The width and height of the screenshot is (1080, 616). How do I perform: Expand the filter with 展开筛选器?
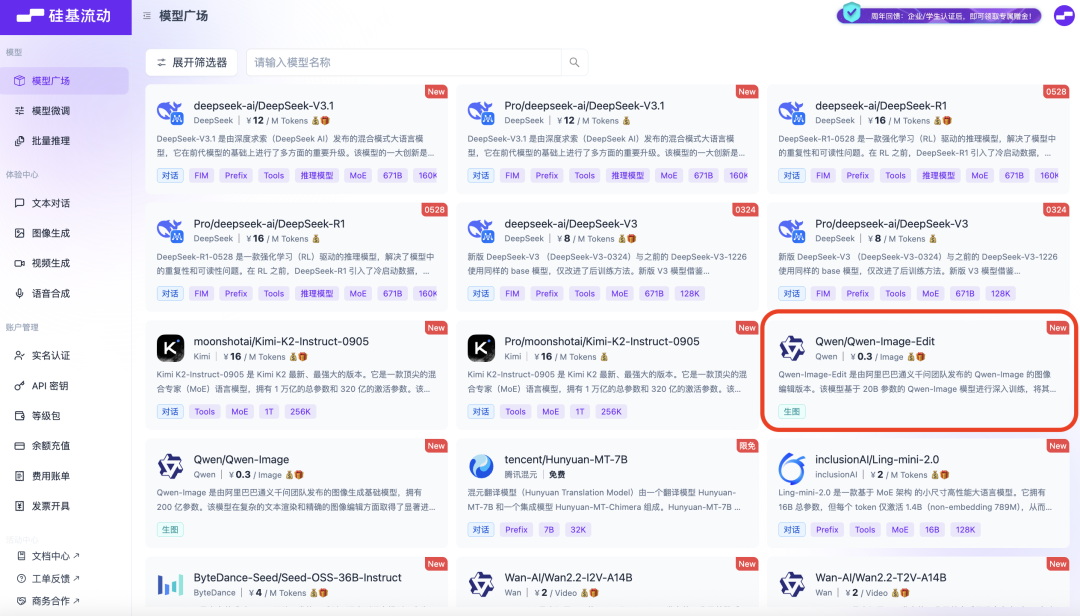(191, 62)
